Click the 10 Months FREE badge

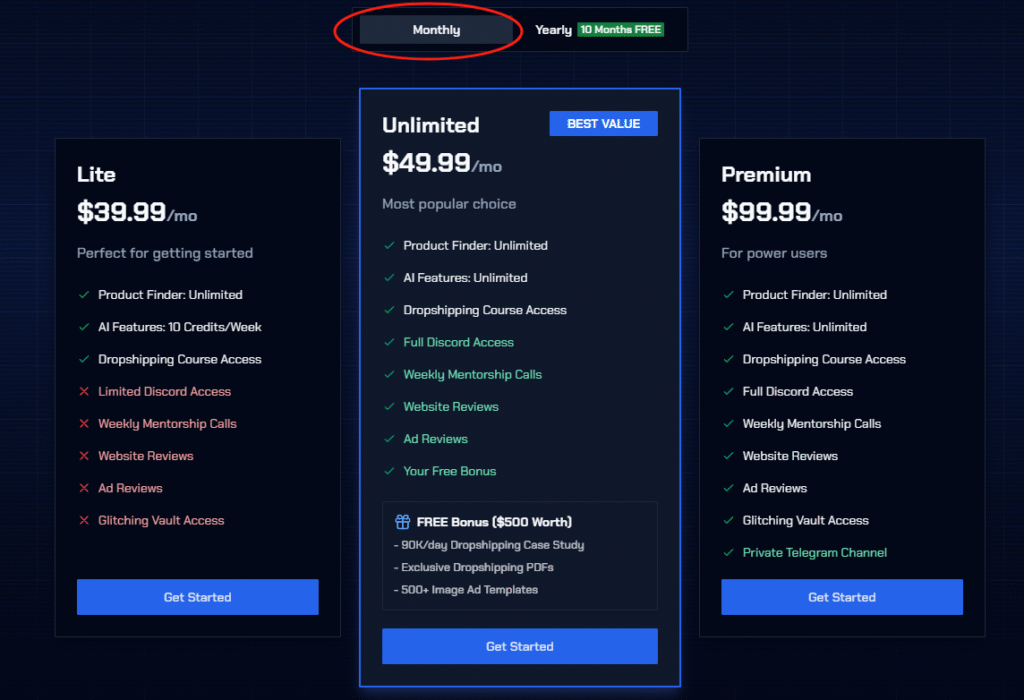620,30
